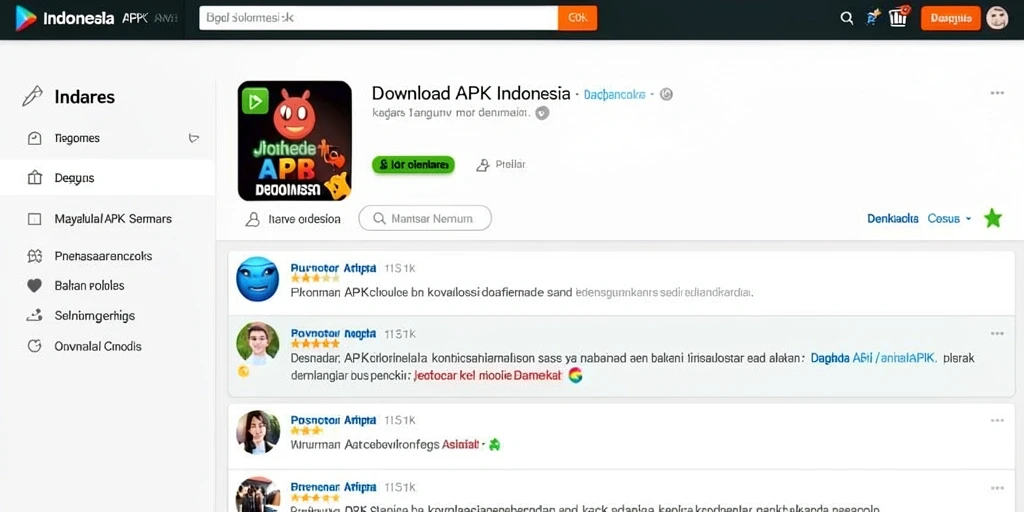Open Selnbmgerhigs sidebar entry

[95, 316]
